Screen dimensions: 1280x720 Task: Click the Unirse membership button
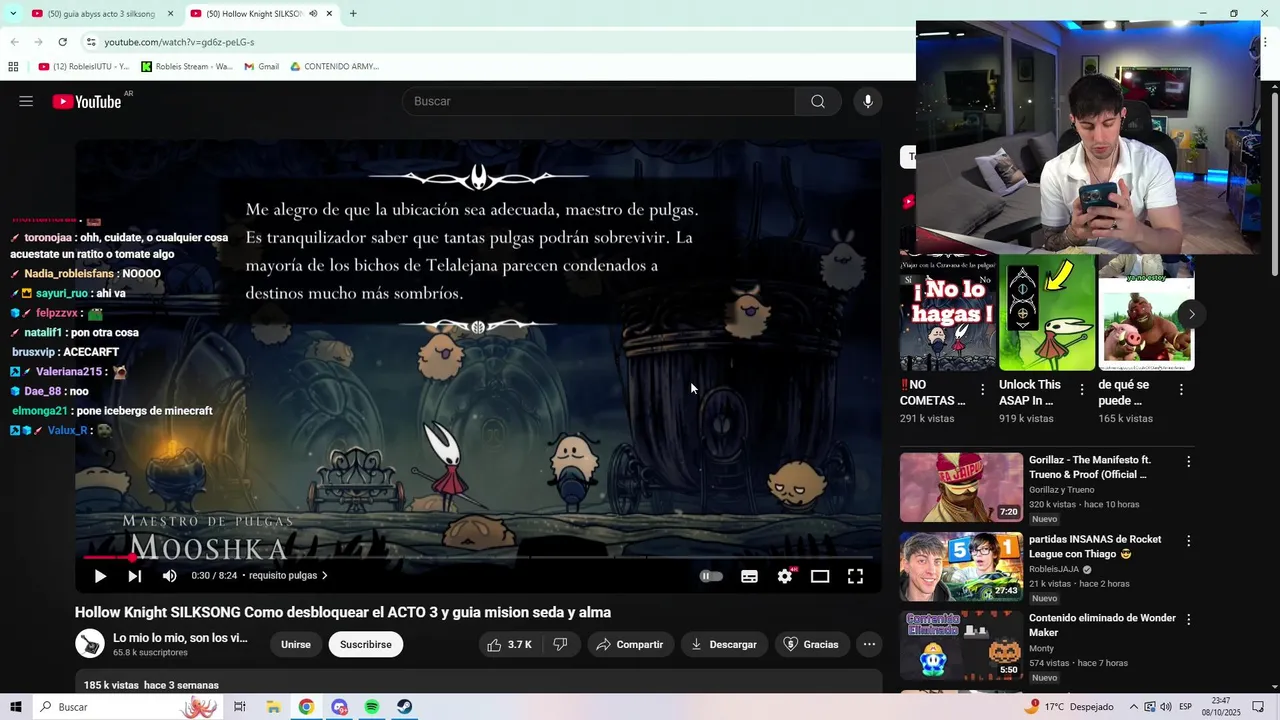pyautogui.click(x=296, y=645)
